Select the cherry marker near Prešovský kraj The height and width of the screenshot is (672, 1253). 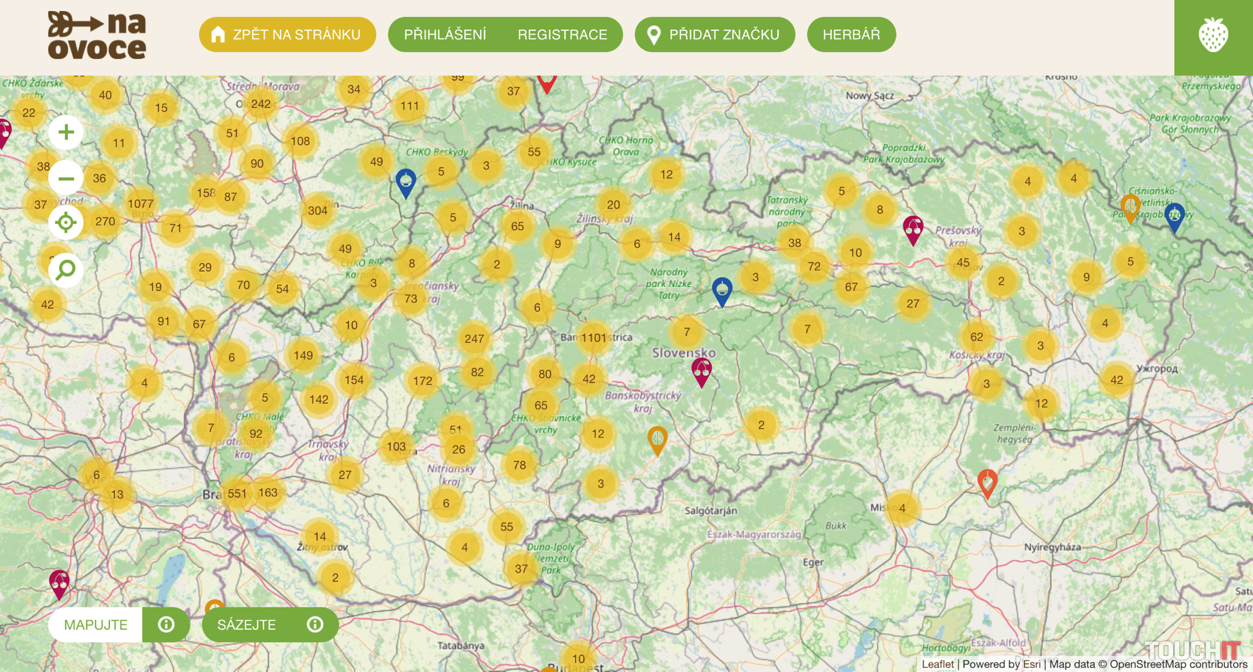[x=913, y=230]
